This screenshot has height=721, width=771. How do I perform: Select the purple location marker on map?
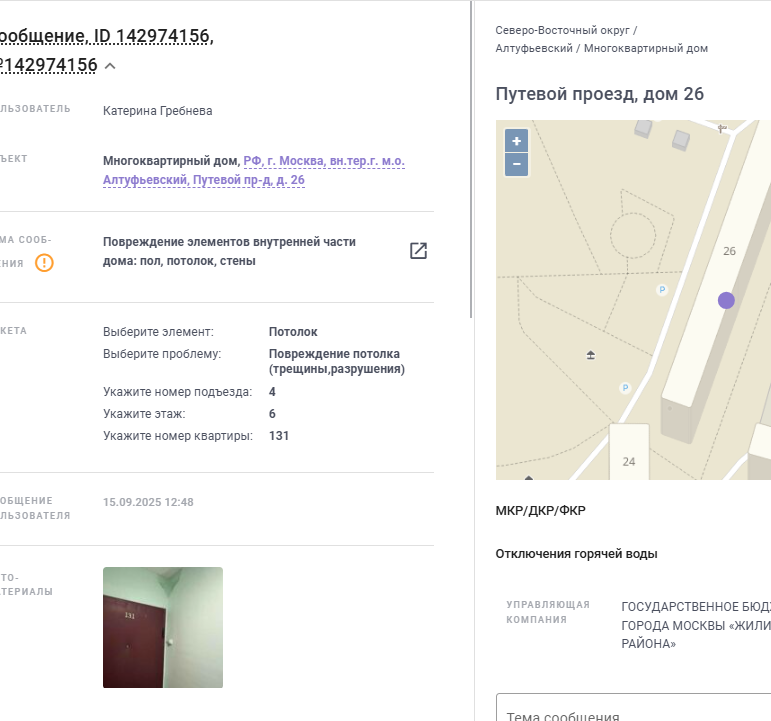(x=726, y=300)
